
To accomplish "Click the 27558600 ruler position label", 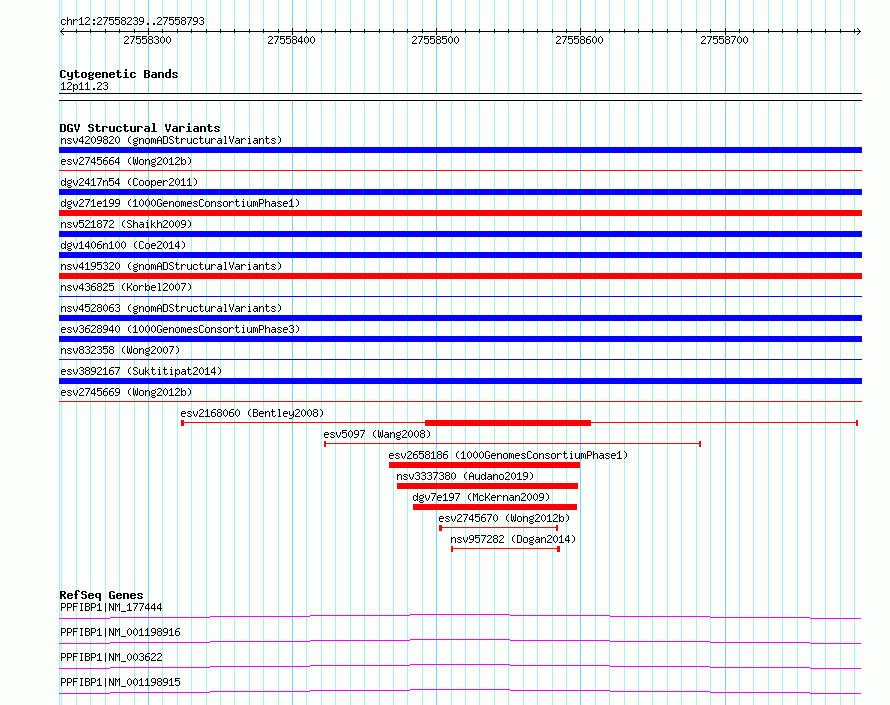I will coord(580,40).
